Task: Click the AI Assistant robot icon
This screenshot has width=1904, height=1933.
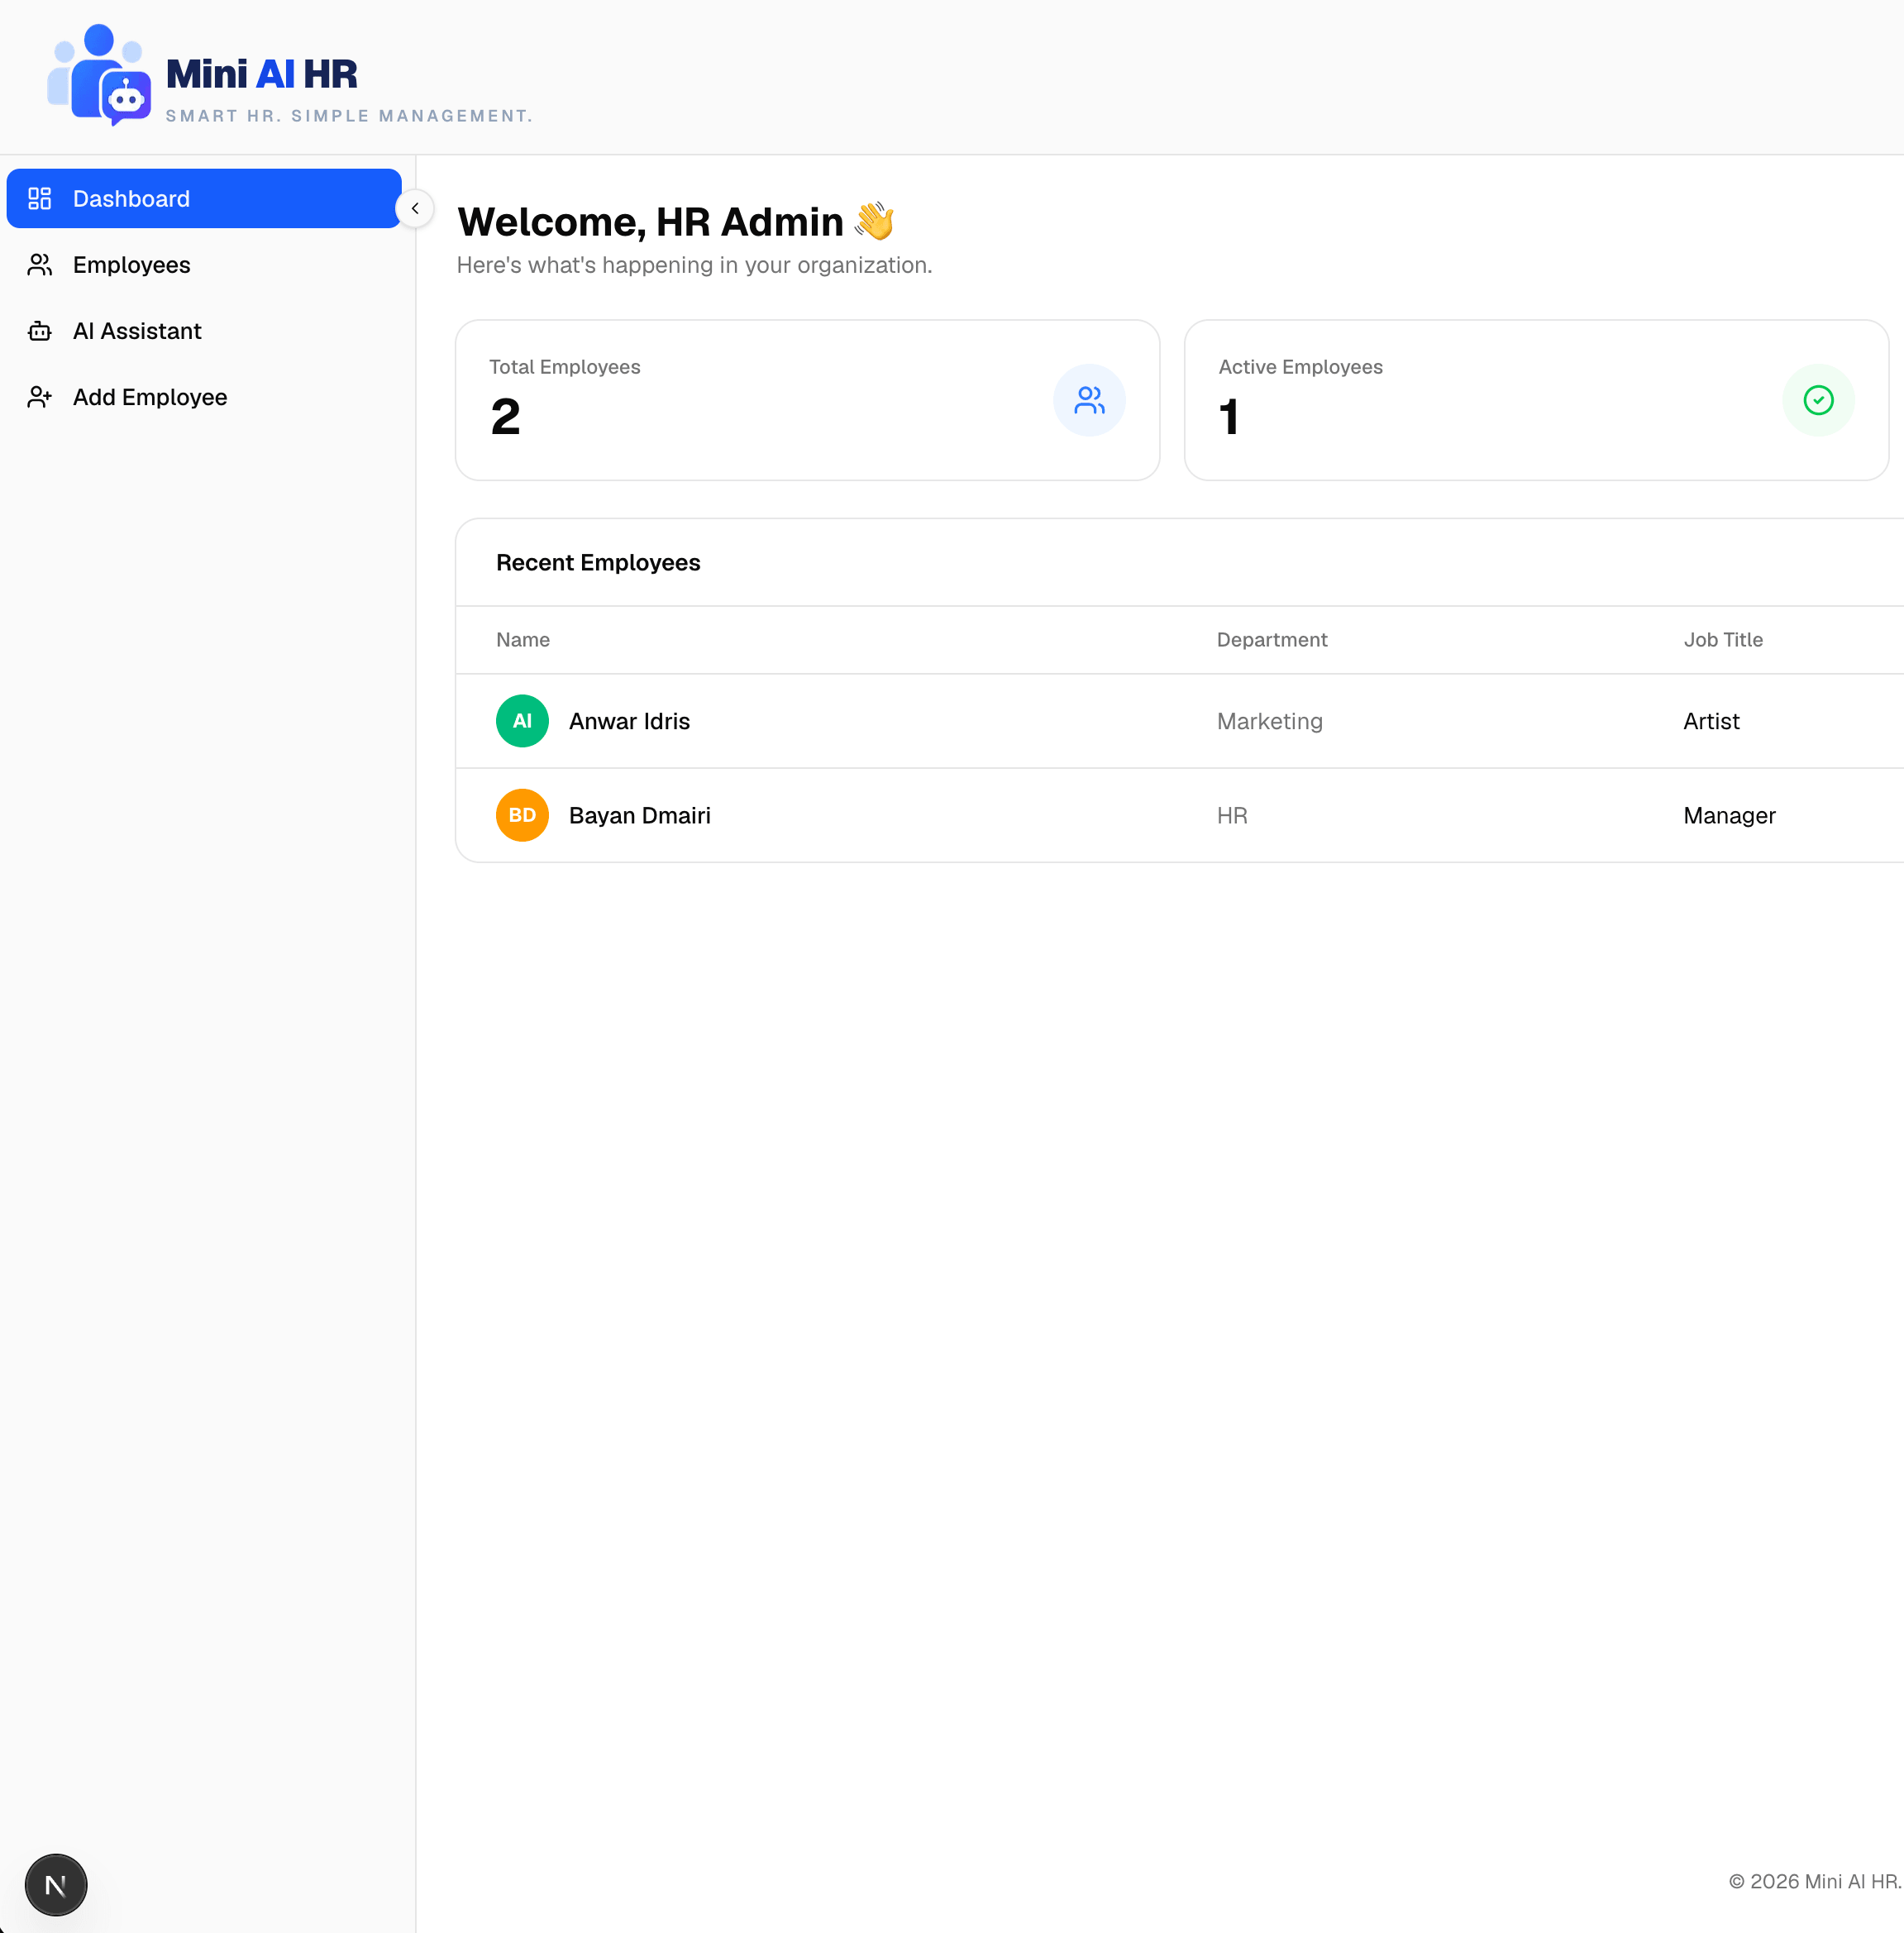Action: 40,330
